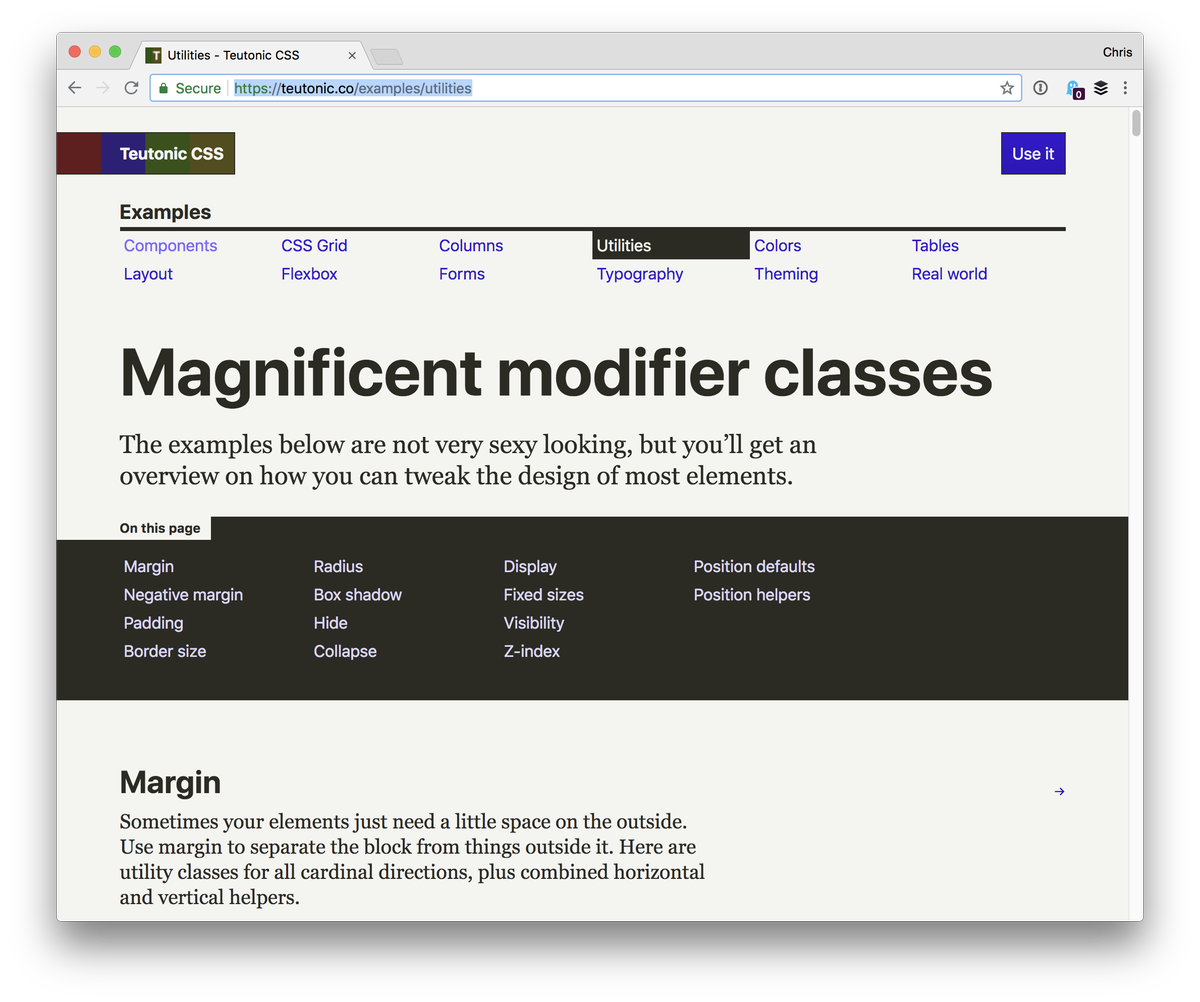Screen dimensions: 1200x1002
Task: Select the Typography menu entry
Action: tap(640, 273)
